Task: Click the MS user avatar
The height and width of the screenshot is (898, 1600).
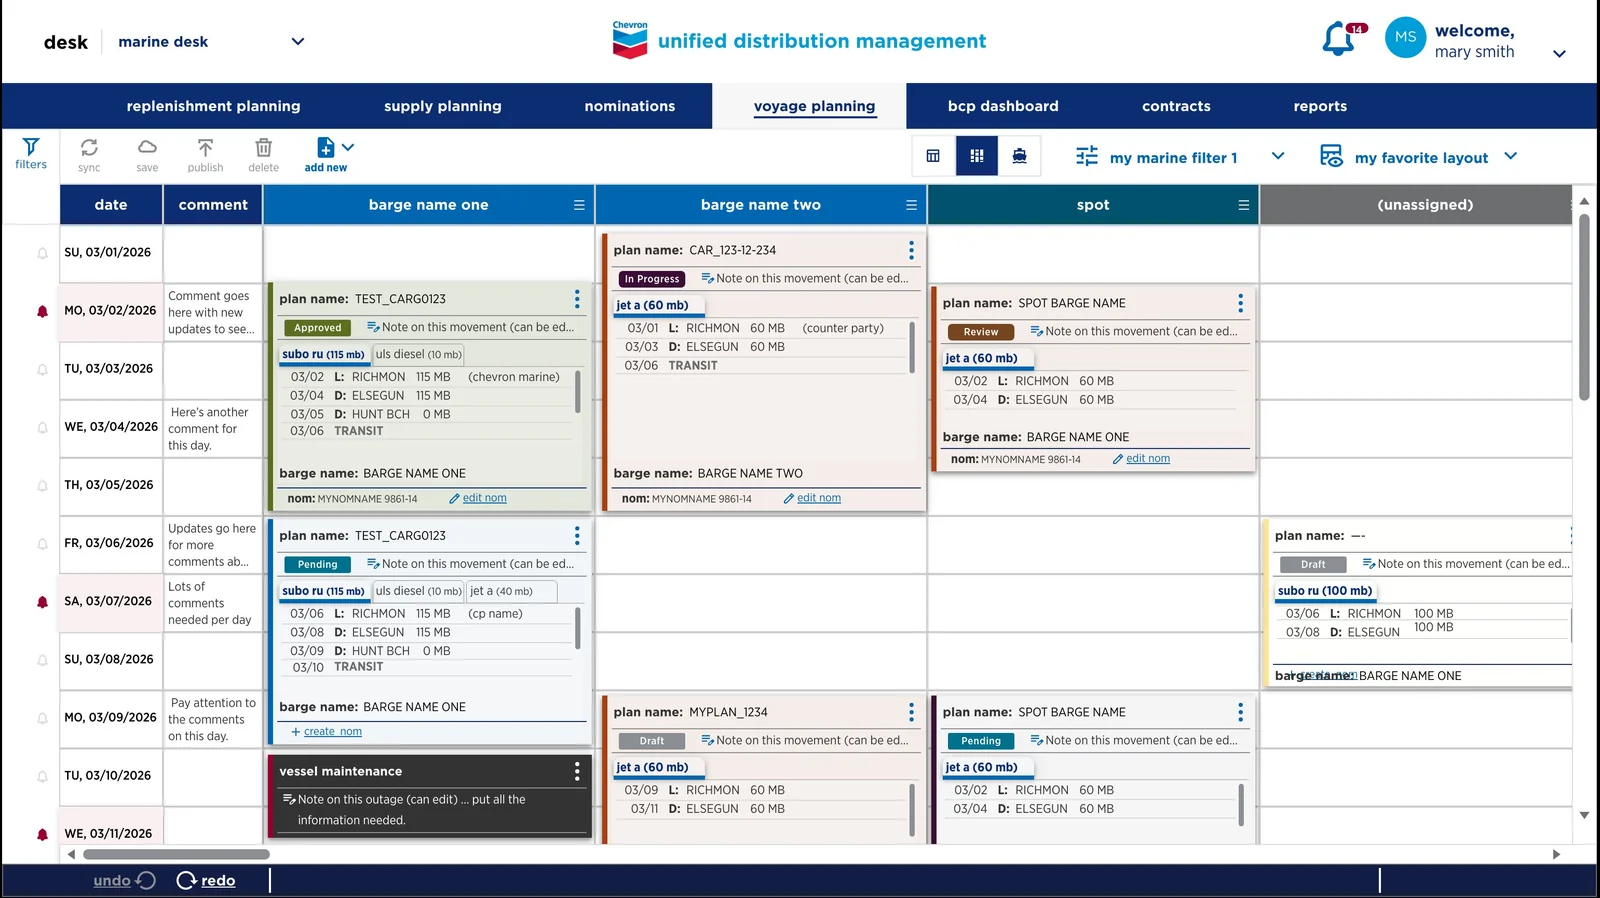Action: [1405, 38]
